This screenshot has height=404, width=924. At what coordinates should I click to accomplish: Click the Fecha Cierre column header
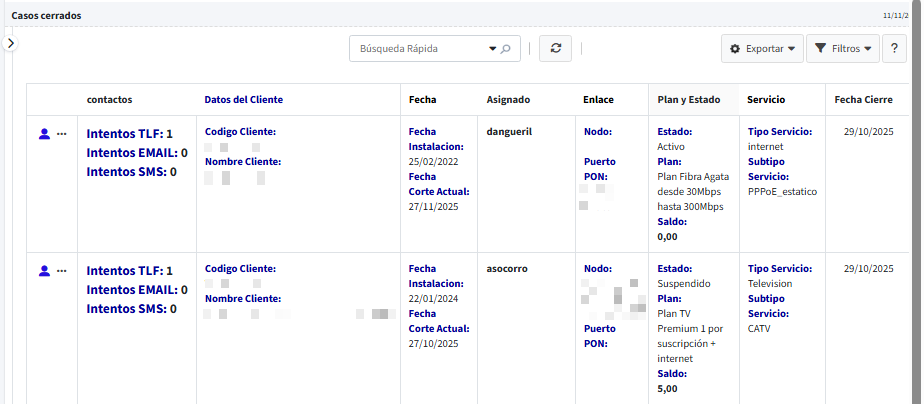(x=863, y=100)
